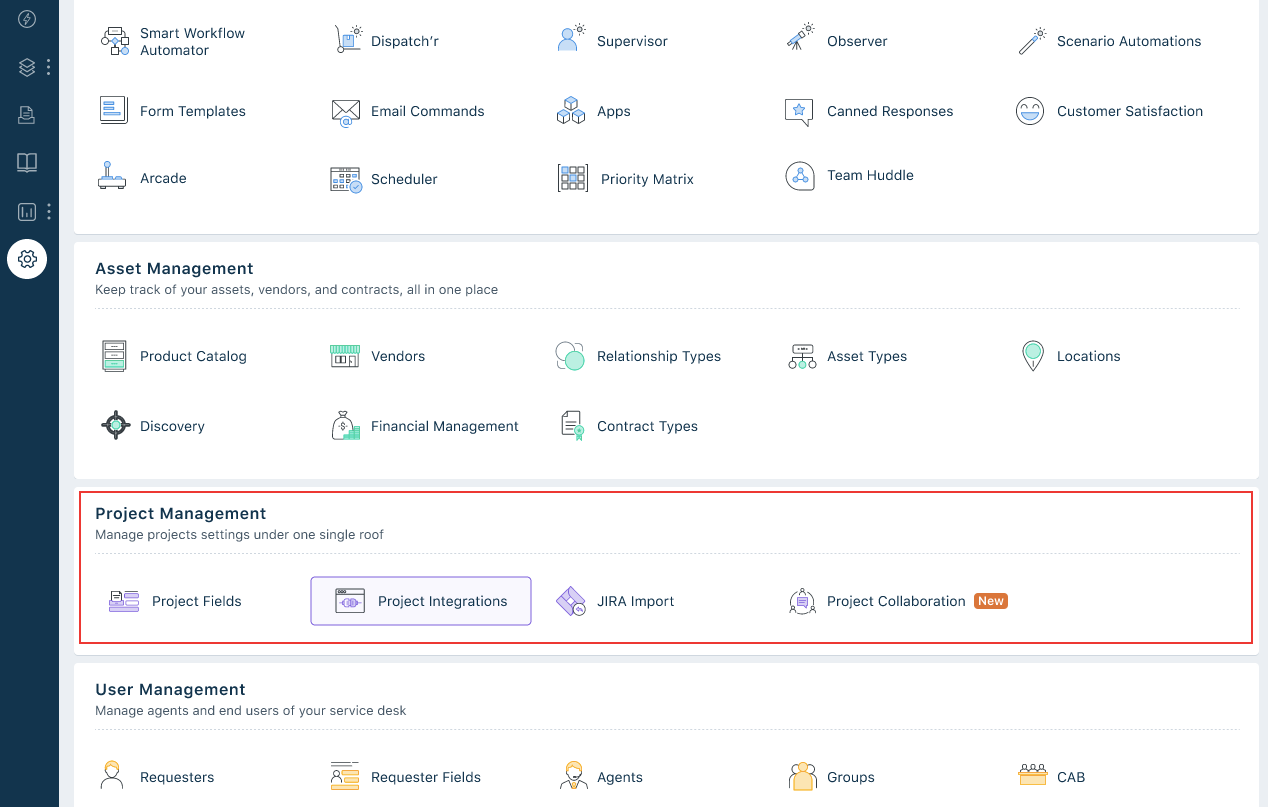The image size is (1268, 807).
Task: Open the Product Catalog cabinet icon
Action: (x=114, y=356)
